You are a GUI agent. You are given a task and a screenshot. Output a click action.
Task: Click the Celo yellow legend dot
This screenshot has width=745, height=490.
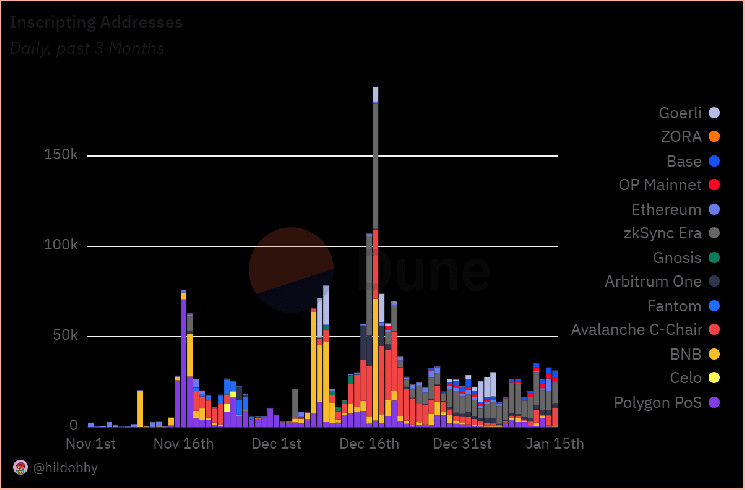click(714, 378)
